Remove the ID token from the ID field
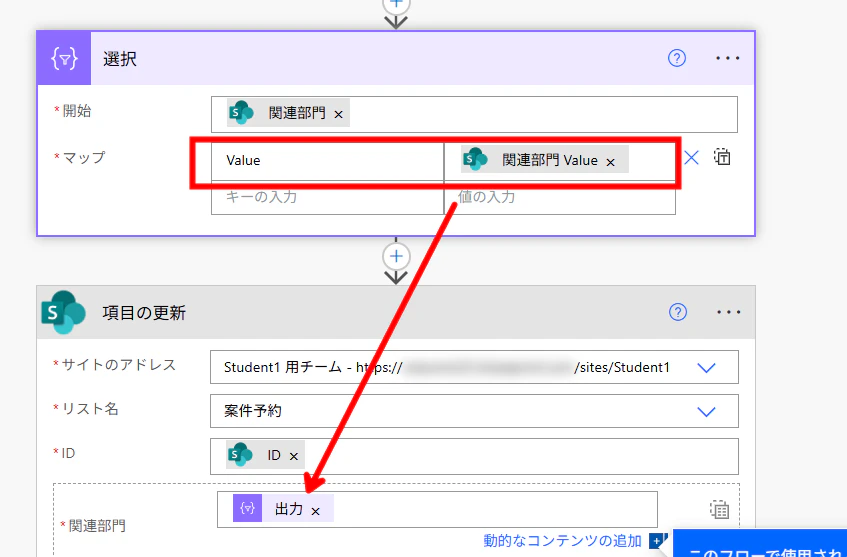The height and width of the screenshot is (557, 847). 294,457
